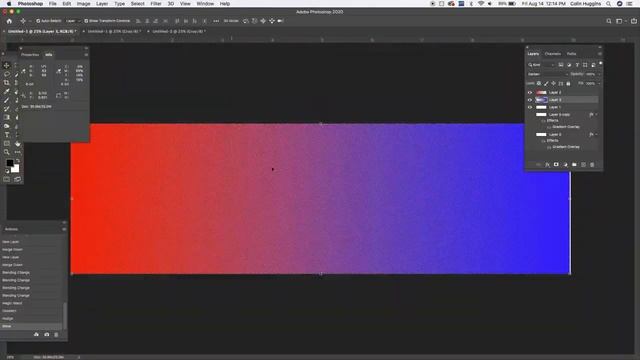Viewport: 640px width, 360px height.
Task: Select the Crop tool
Action: (7, 82)
